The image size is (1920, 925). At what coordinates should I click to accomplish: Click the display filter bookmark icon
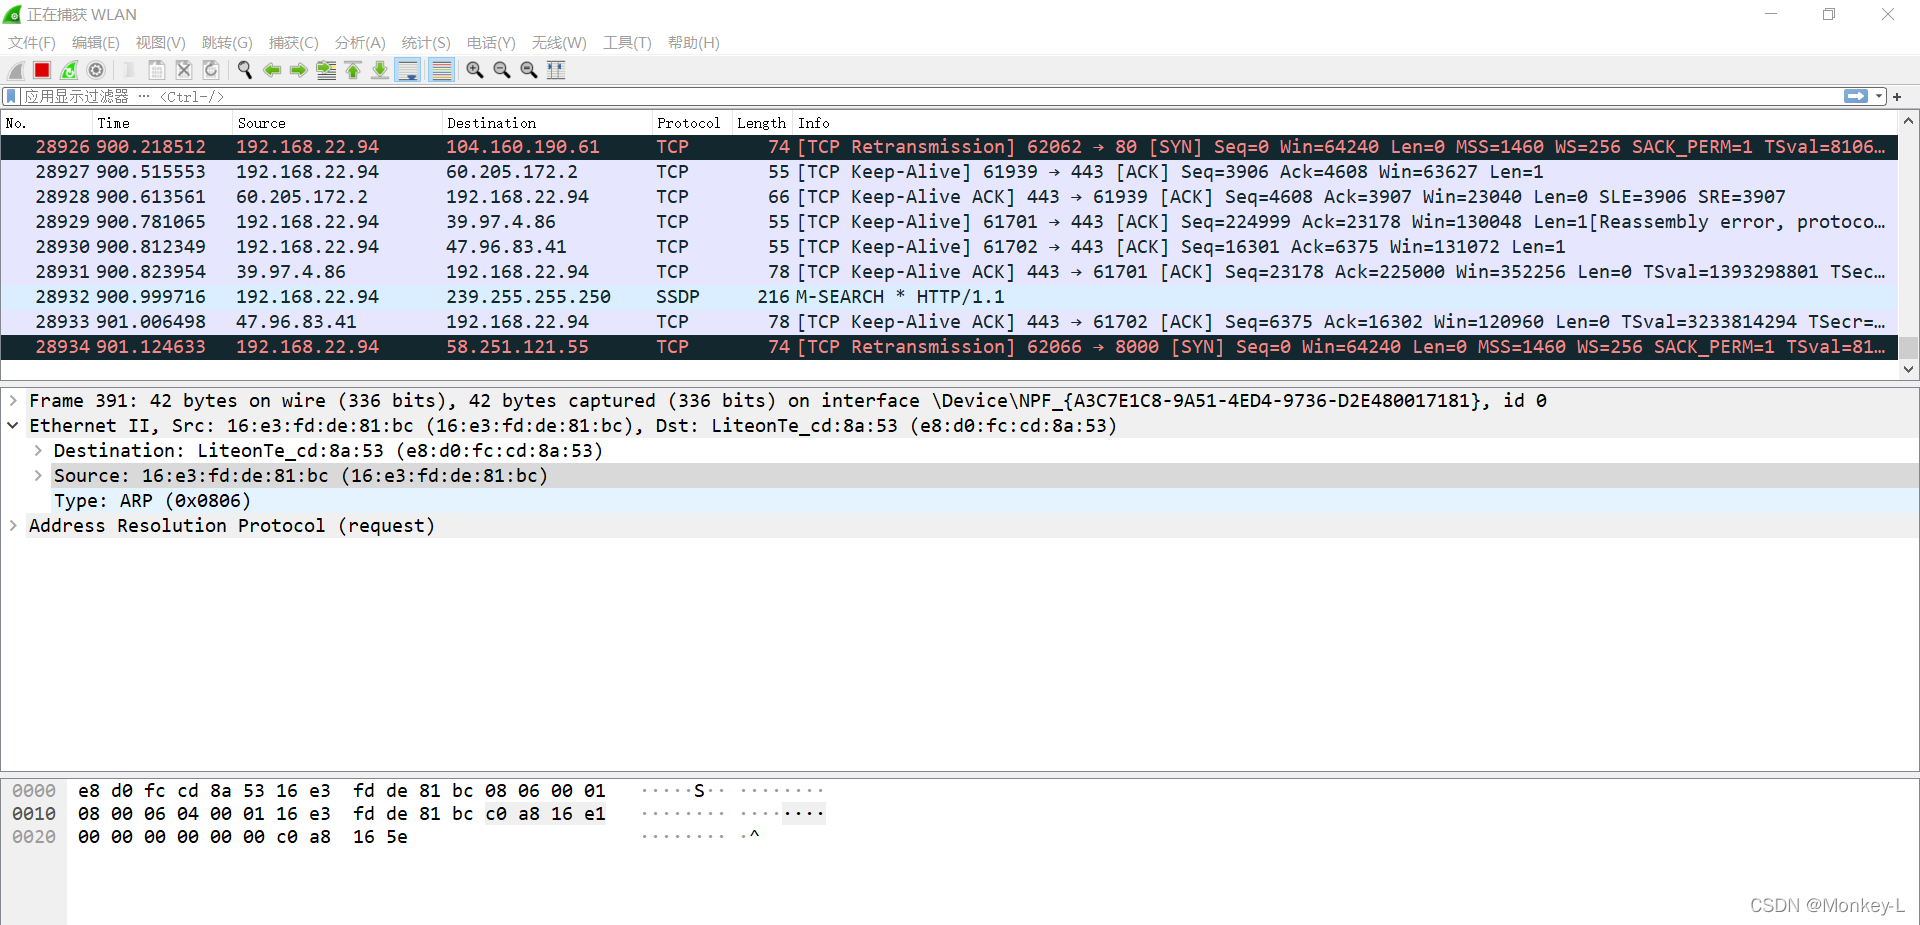11,96
